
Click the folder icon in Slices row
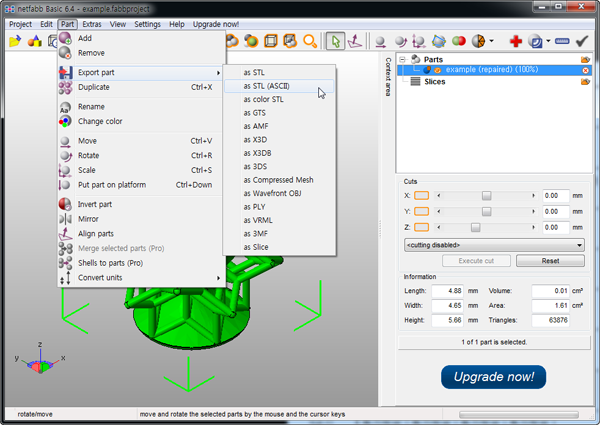coord(585,81)
